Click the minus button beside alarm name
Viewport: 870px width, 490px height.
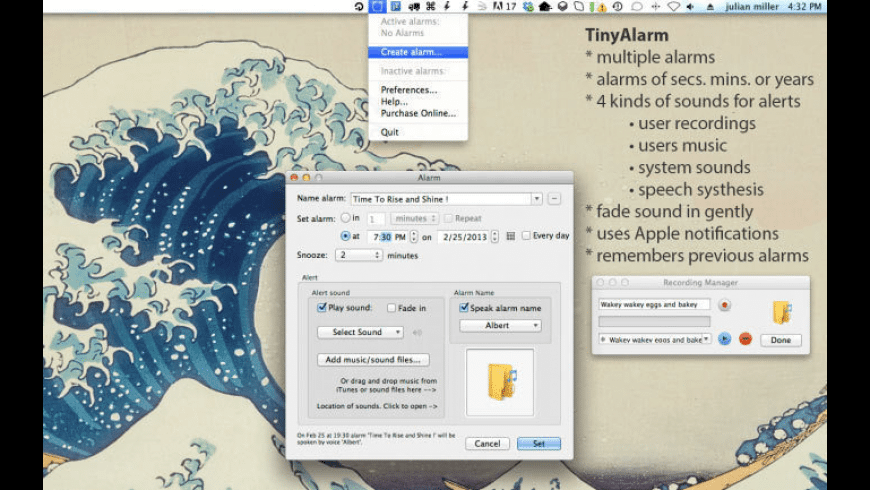pyautogui.click(x=555, y=199)
